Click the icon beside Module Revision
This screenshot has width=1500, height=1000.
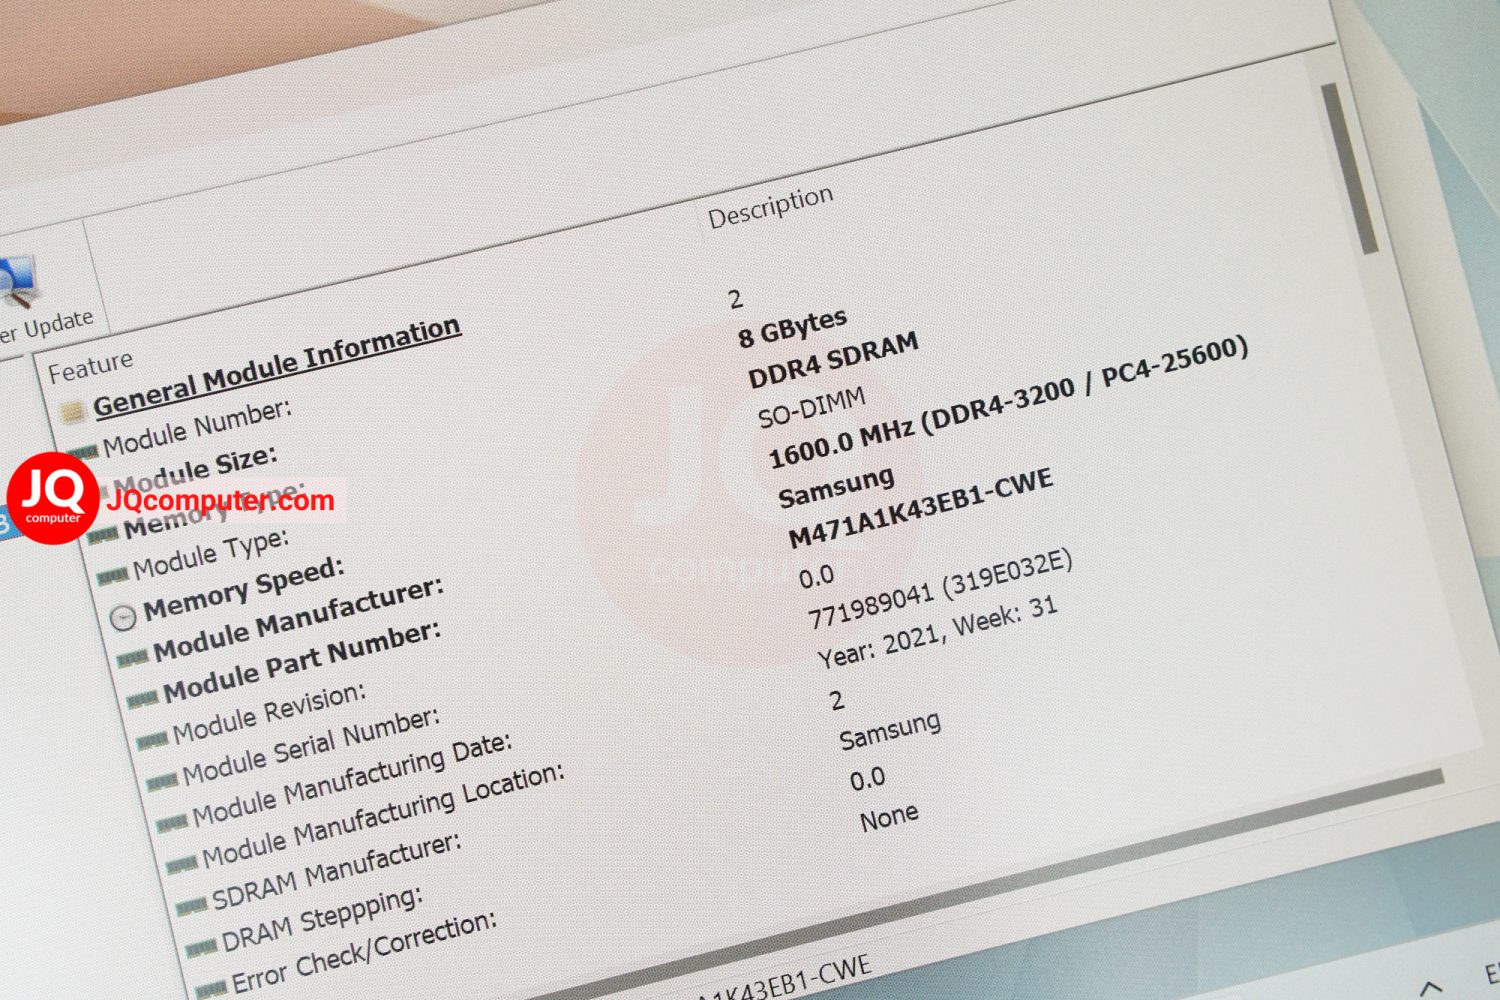tap(152, 741)
